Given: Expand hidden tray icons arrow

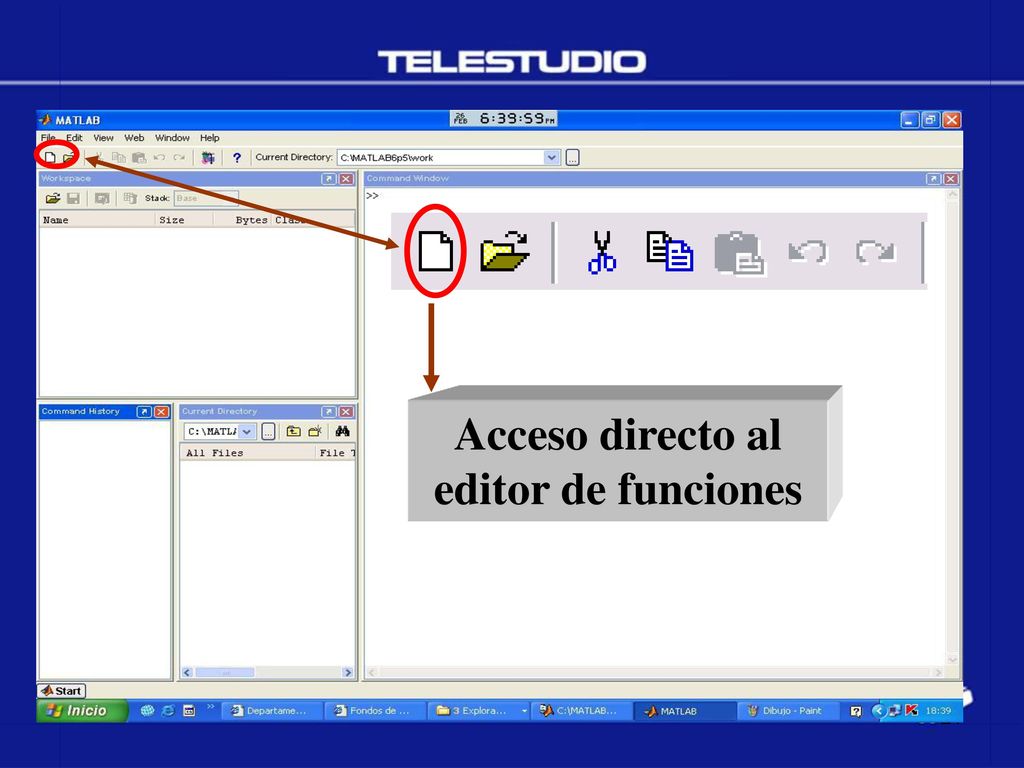Looking at the screenshot, I should click(878, 711).
